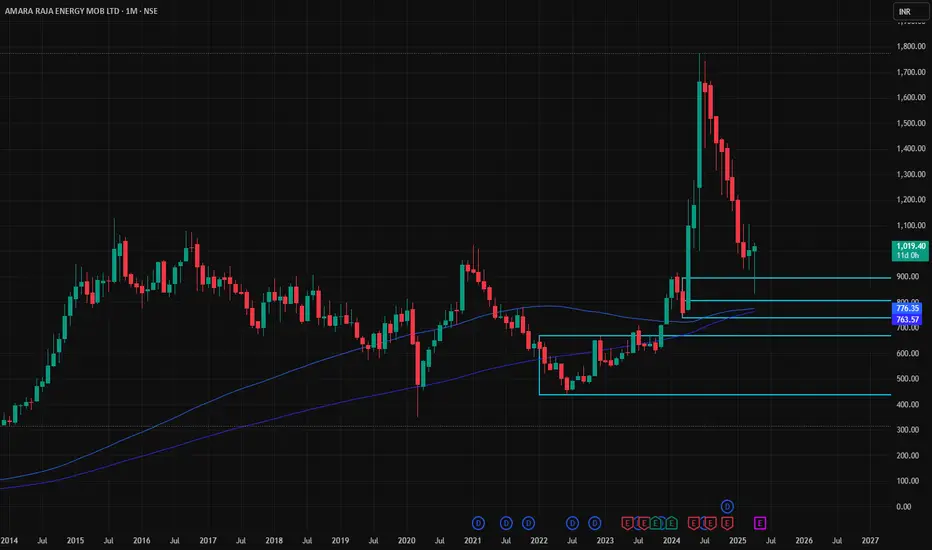Open red earnings marker right after Jul 2023
Image resolution: width=932 pixels, height=550 pixels.
click(x=644, y=523)
